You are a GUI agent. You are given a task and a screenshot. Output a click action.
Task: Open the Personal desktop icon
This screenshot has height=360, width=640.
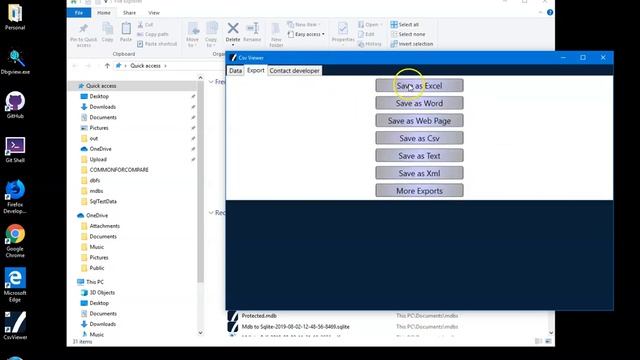point(15,18)
